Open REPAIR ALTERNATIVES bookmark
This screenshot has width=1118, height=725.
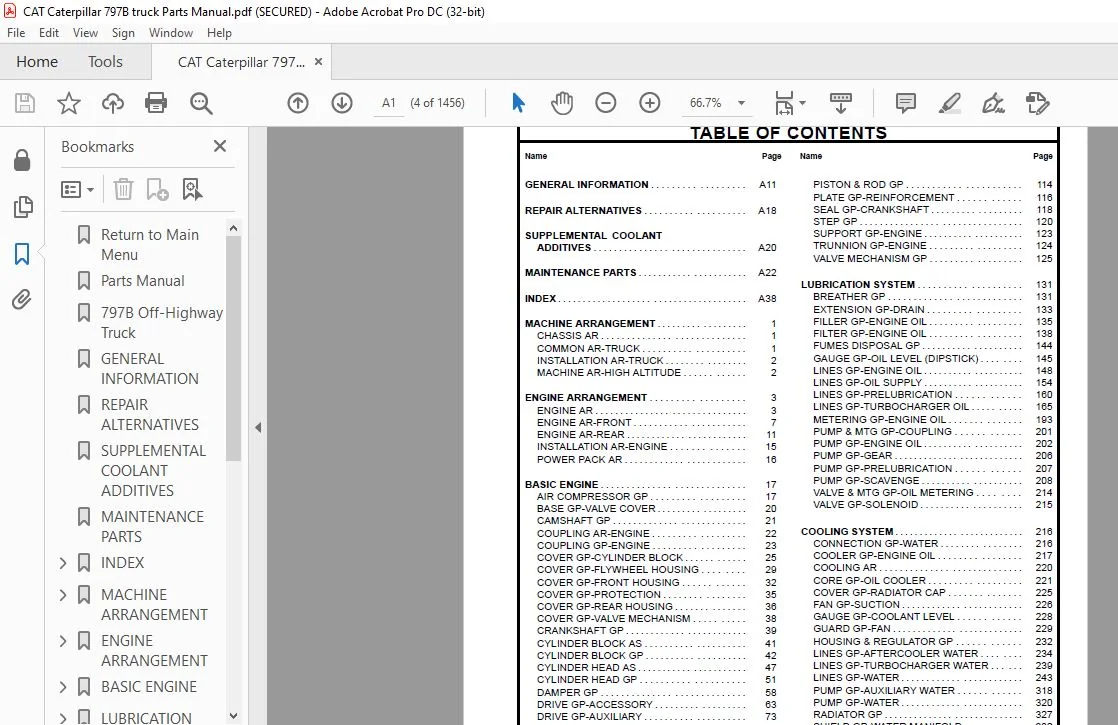(150, 414)
